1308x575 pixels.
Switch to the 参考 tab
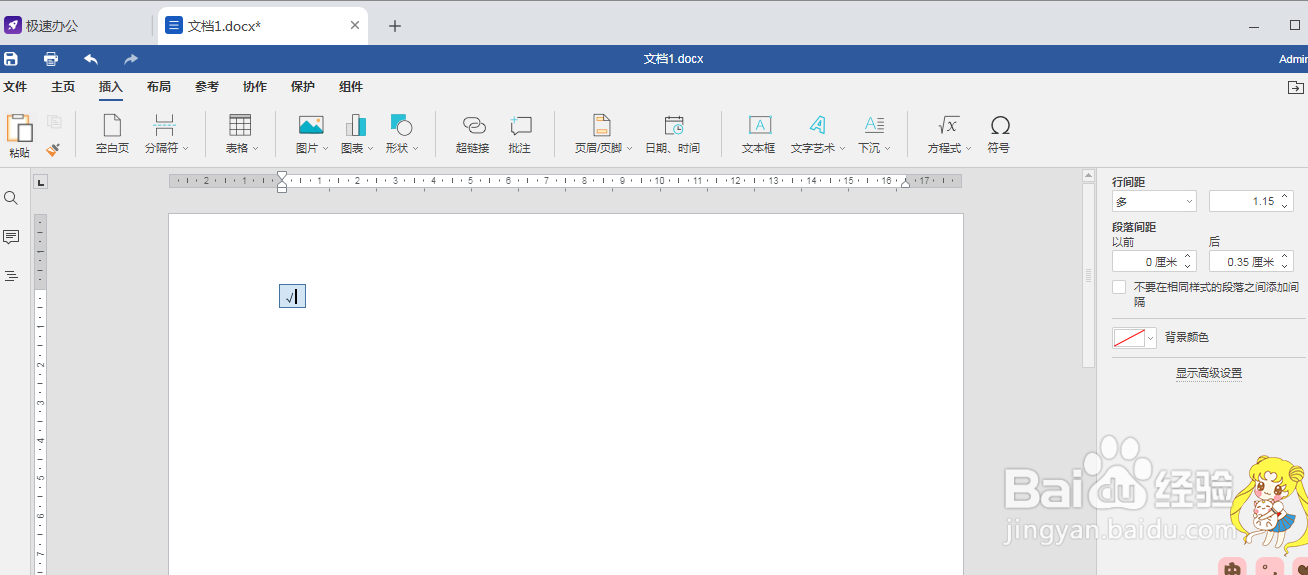pos(206,87)
